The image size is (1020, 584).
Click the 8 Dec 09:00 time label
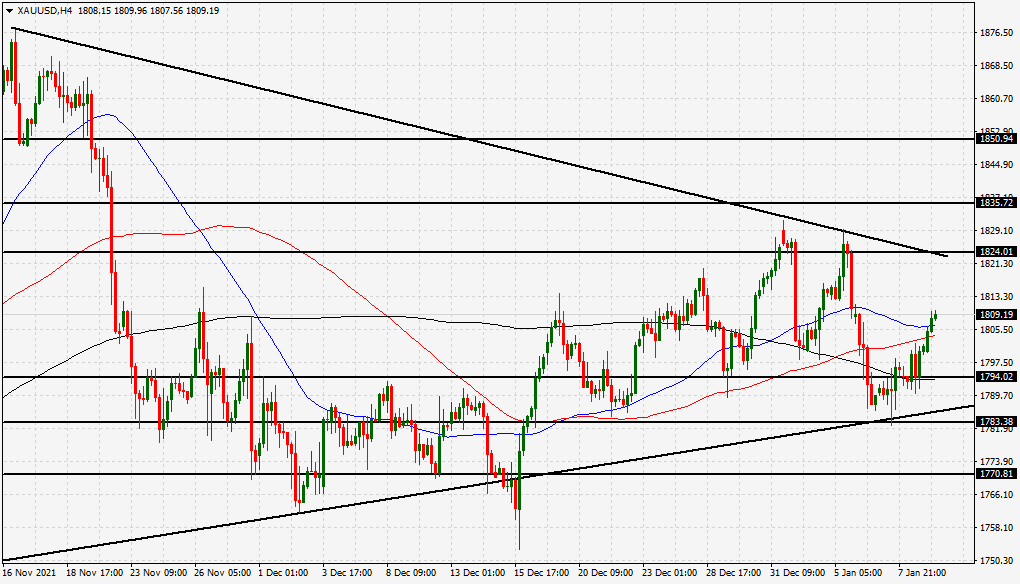coord(411,573)
